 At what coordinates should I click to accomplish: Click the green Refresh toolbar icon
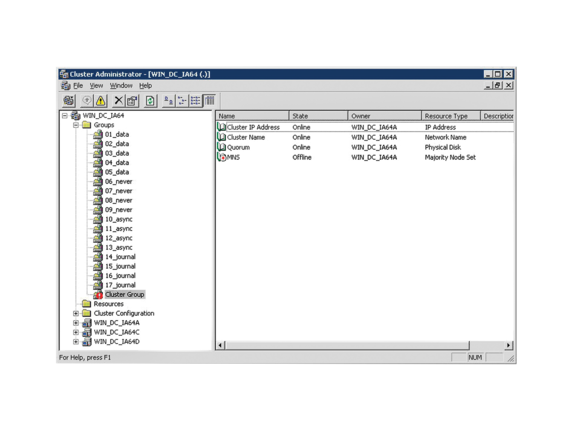pyautogui.click(x=150, y=100)
